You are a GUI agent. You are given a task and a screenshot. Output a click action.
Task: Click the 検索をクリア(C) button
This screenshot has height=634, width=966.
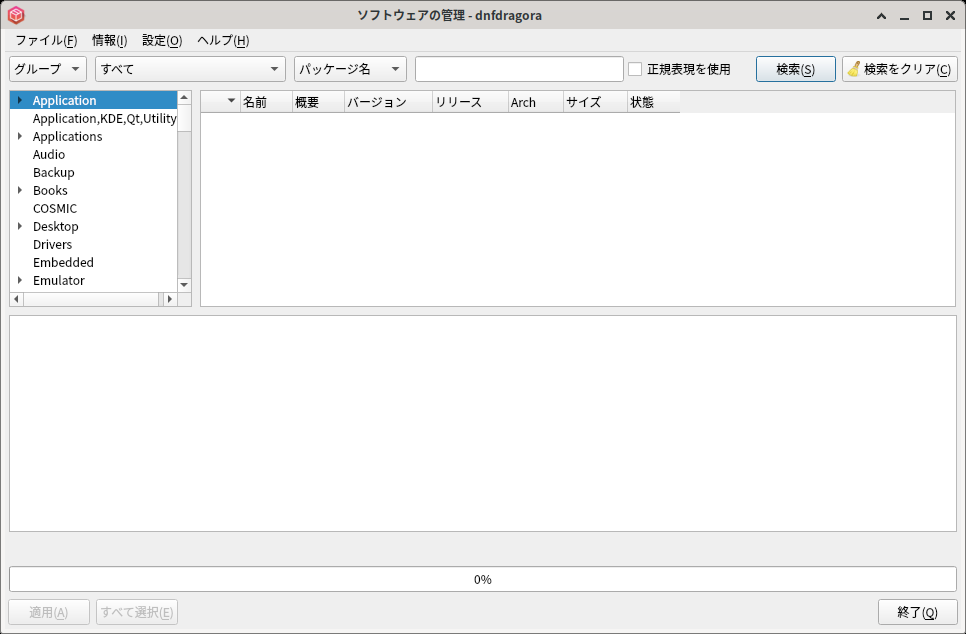click(900, 69)
